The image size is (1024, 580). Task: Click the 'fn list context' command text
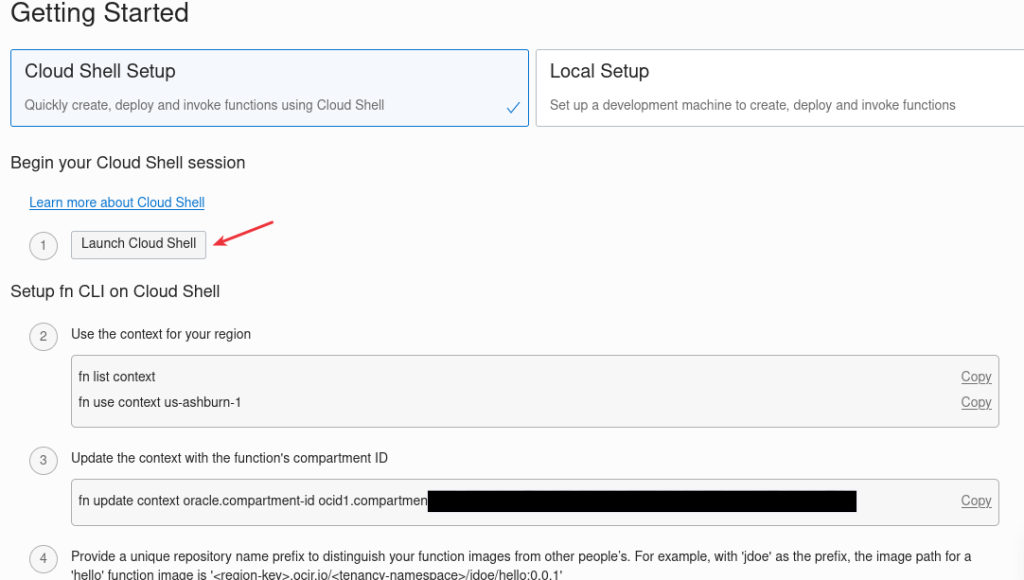[117, 377]
